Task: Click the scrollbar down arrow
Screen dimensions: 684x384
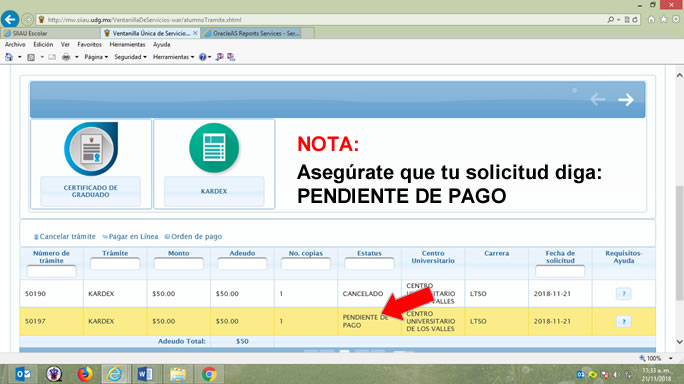Action: (679, 342)
